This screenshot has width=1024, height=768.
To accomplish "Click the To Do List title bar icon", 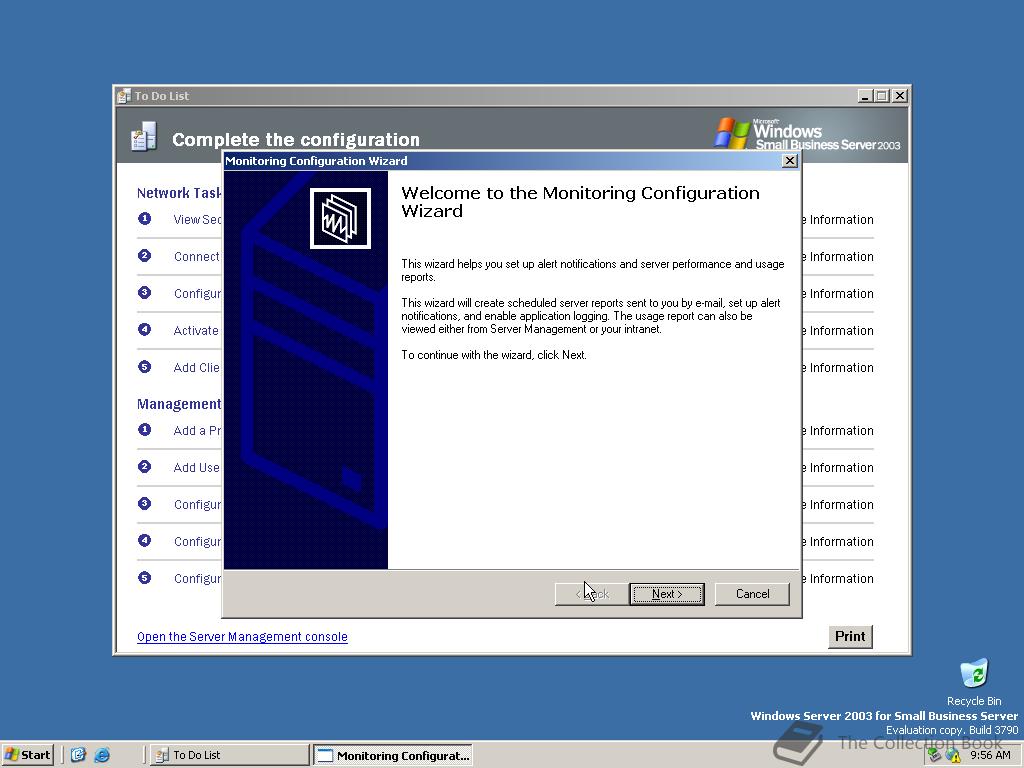I will coord(124,96).
